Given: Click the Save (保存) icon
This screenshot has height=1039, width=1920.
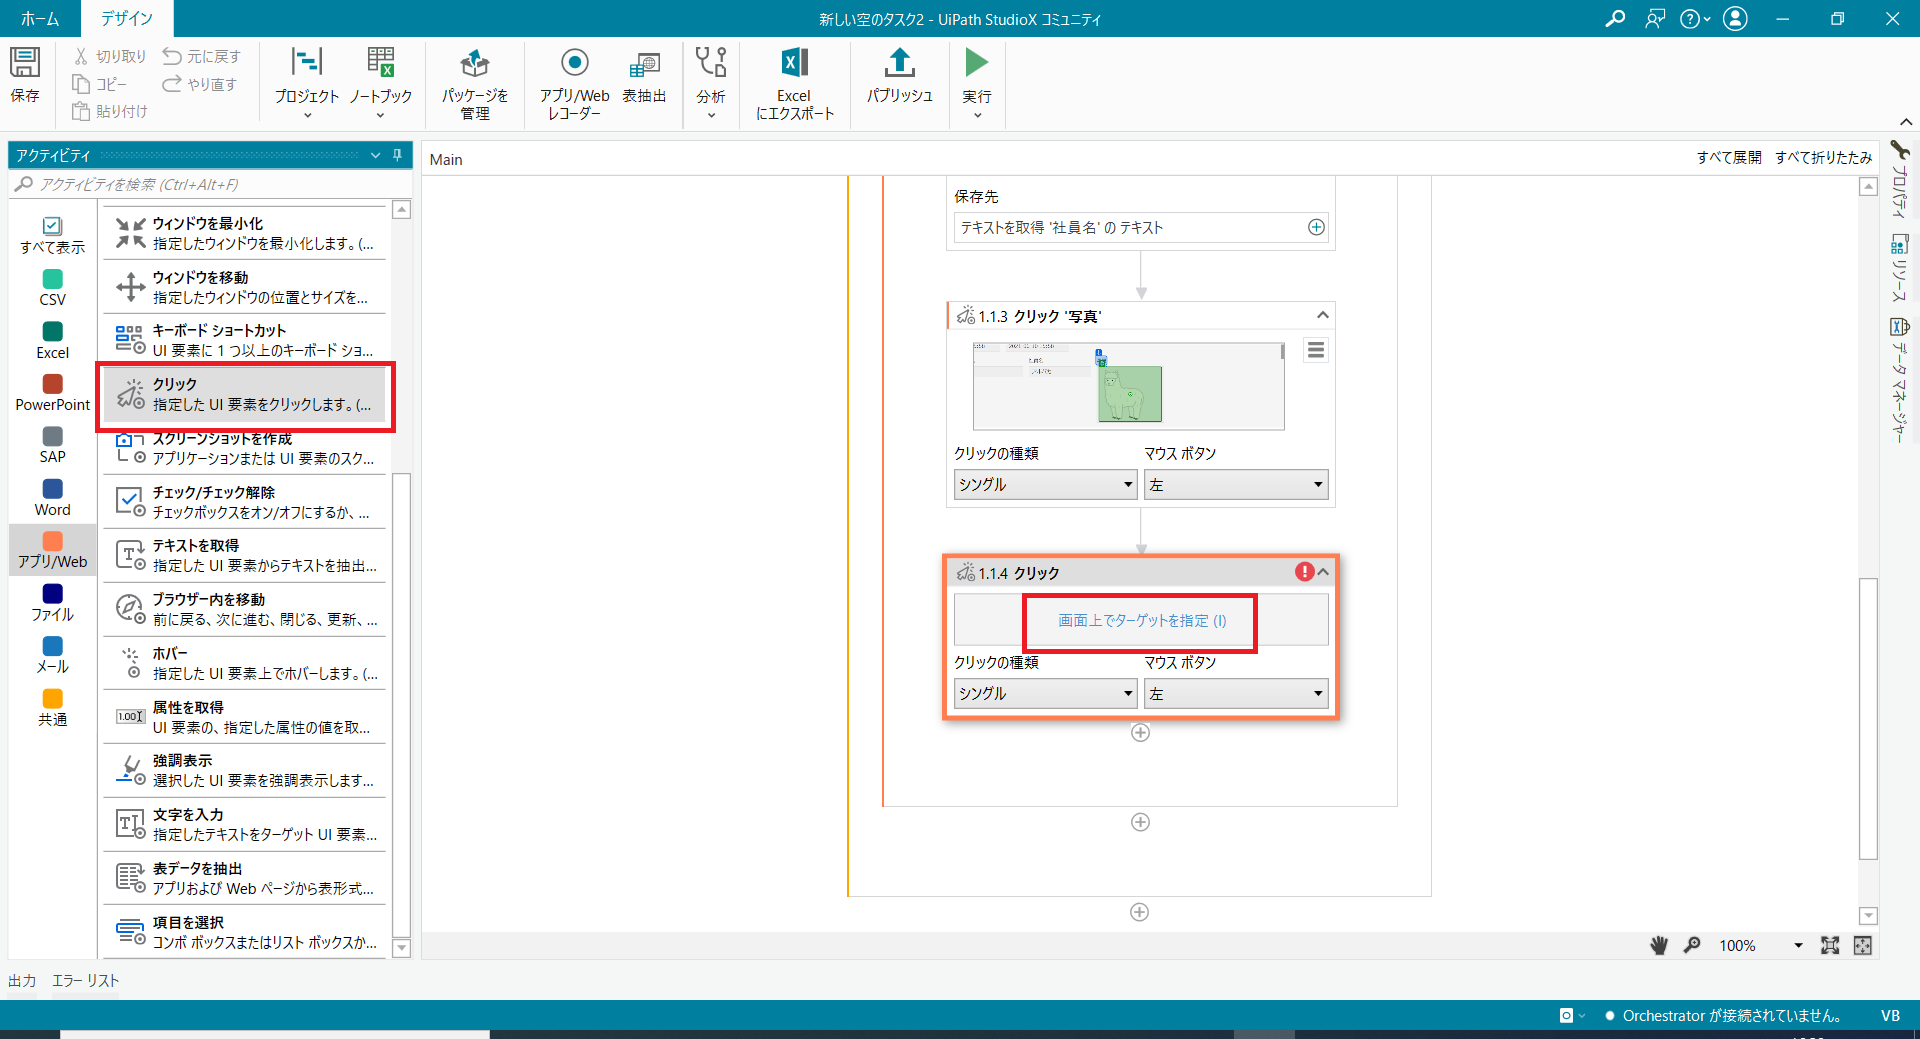Looking at the screenshot, I should click(x=25, y=64).
